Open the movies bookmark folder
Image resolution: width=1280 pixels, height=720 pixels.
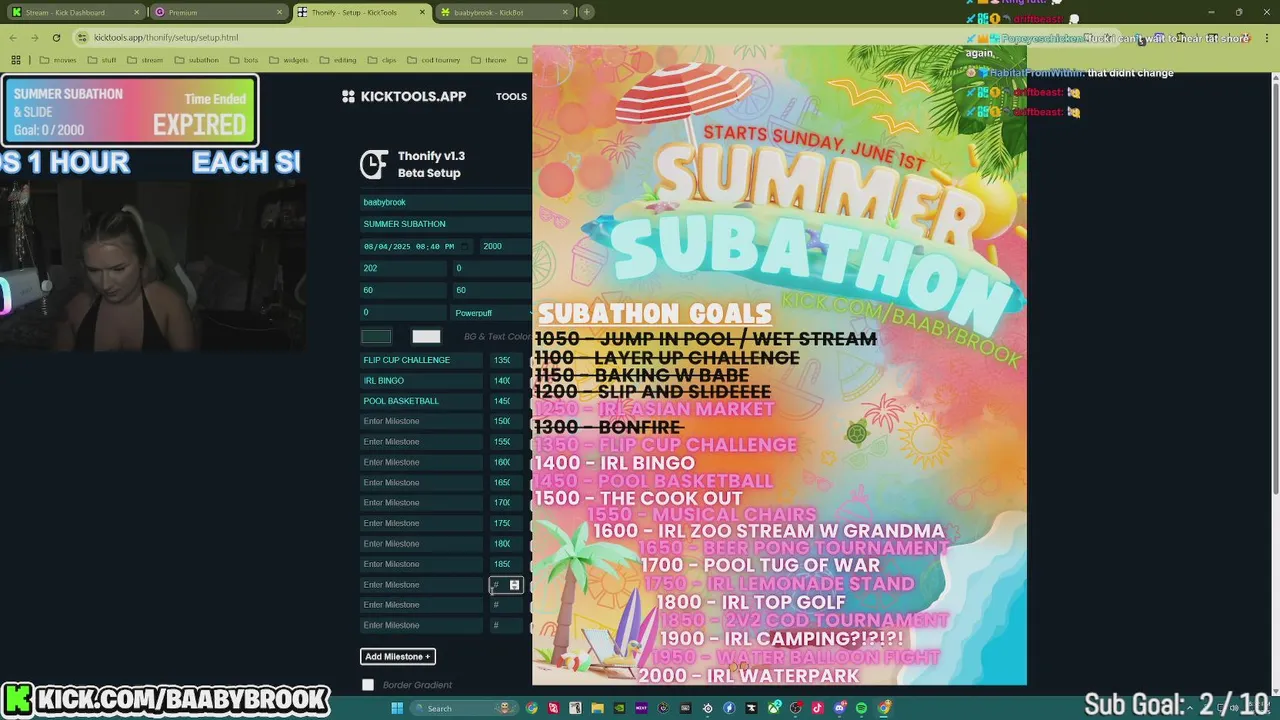point(58,60)
